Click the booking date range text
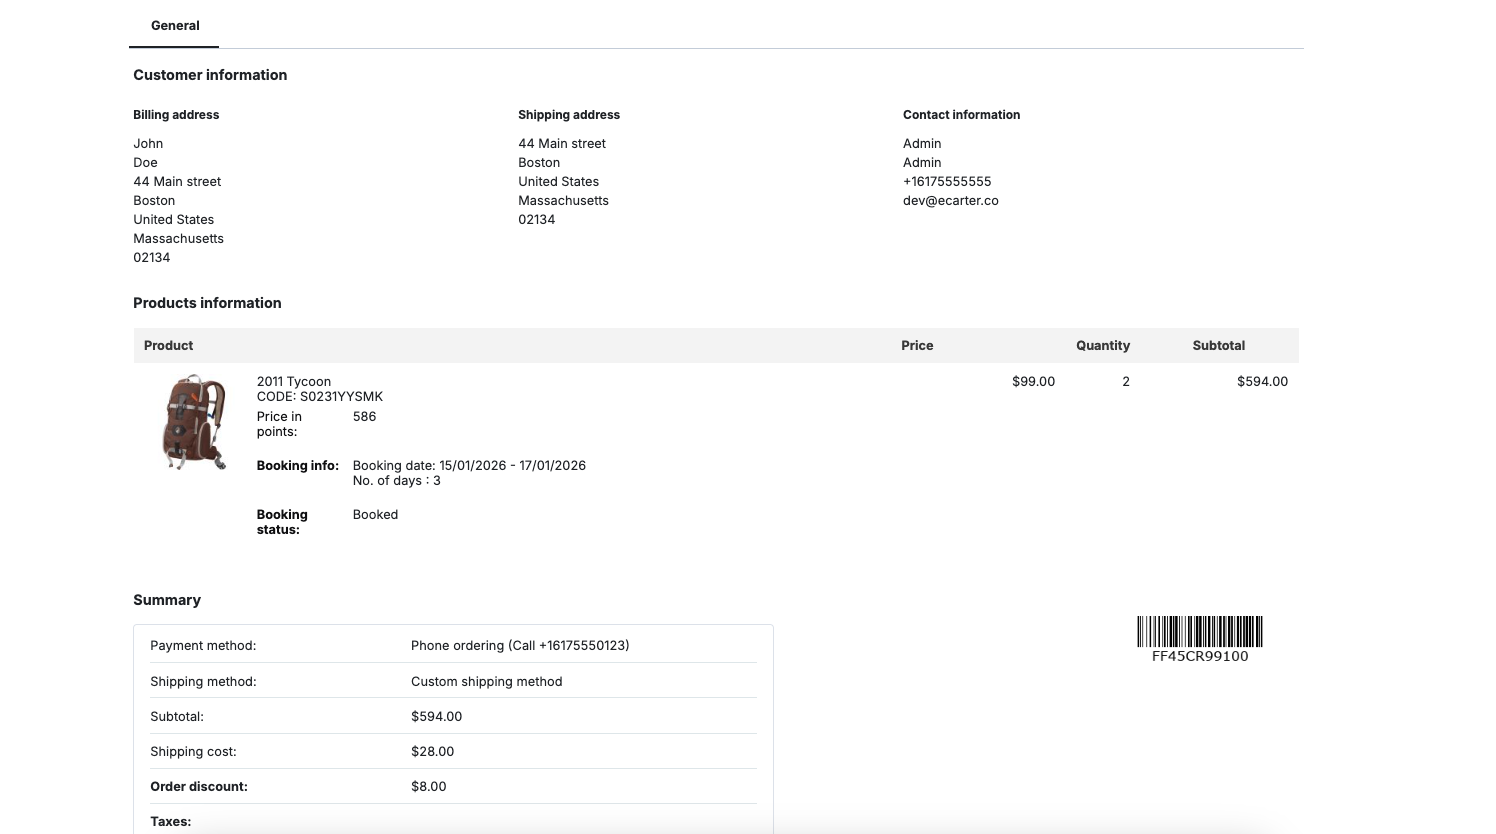1496x834 pixels. click(469, 465)
